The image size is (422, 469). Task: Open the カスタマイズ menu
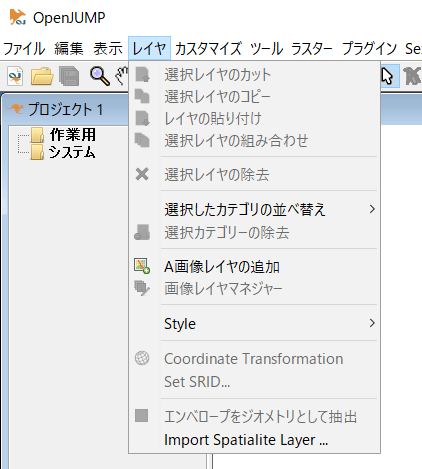point(208,49)
